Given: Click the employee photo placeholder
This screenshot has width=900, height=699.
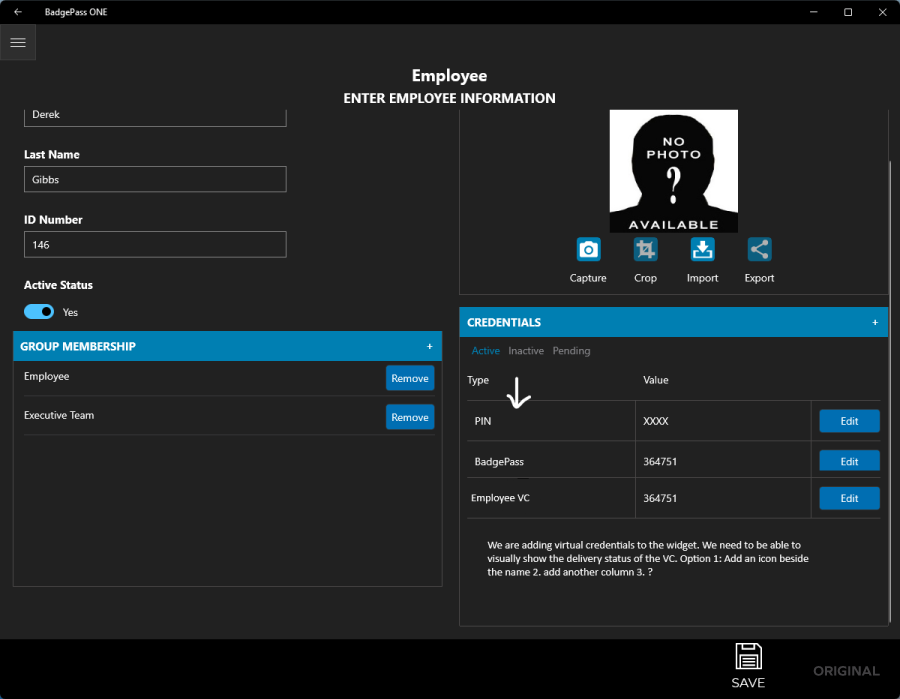Looking at the screenshot, I should coord(673,171).
